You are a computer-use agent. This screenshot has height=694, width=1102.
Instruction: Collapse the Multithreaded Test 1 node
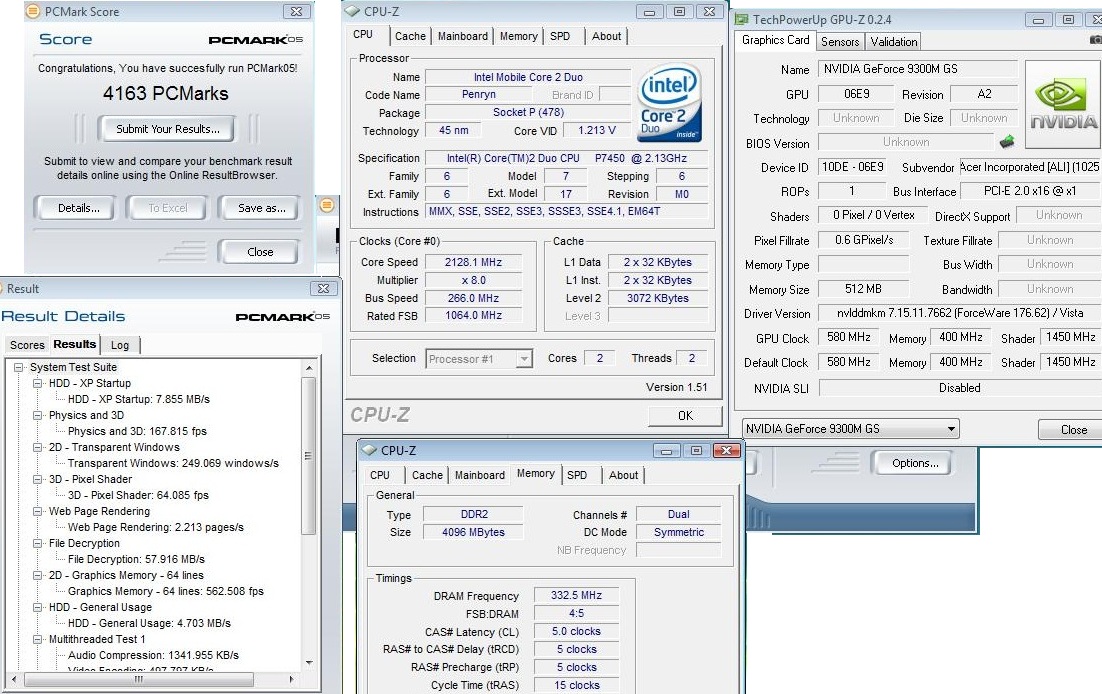click(x=37, y=639)
